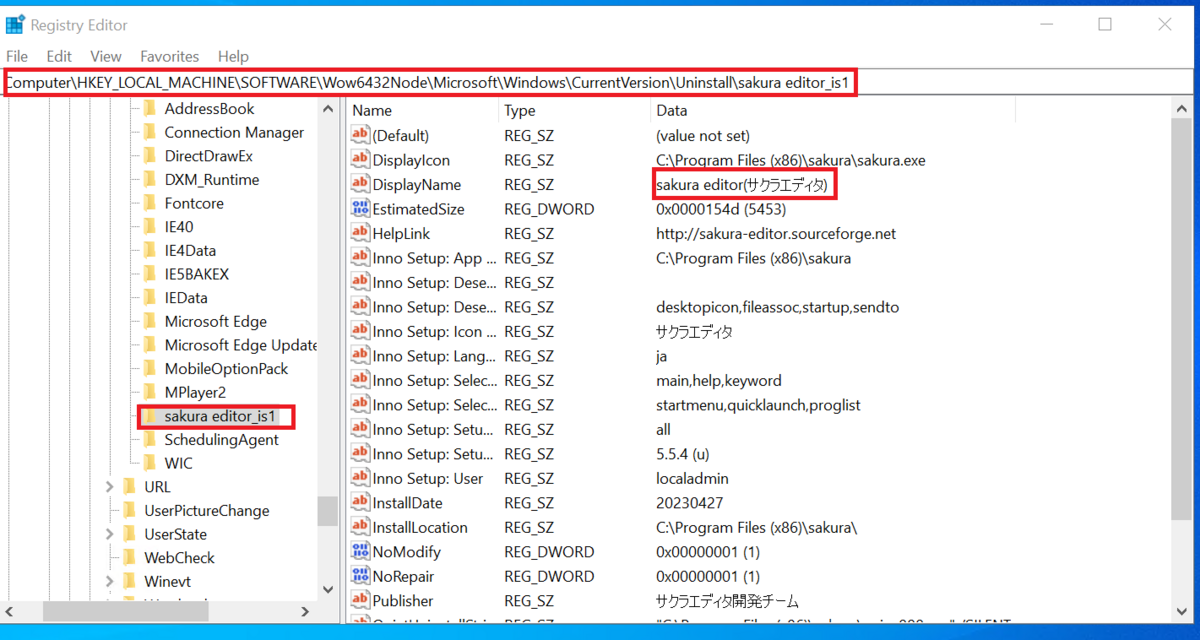Select the Microsoft Edge Update key

click(x=240, y=345)
